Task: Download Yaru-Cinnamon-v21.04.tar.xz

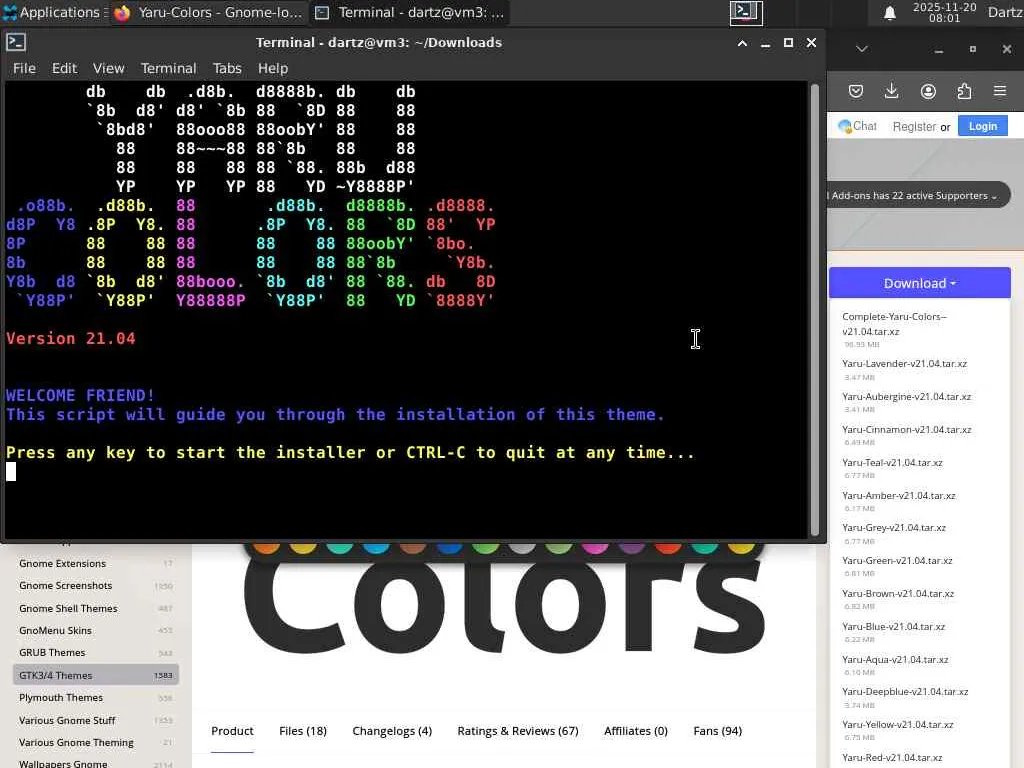Action: click(906, 430)
